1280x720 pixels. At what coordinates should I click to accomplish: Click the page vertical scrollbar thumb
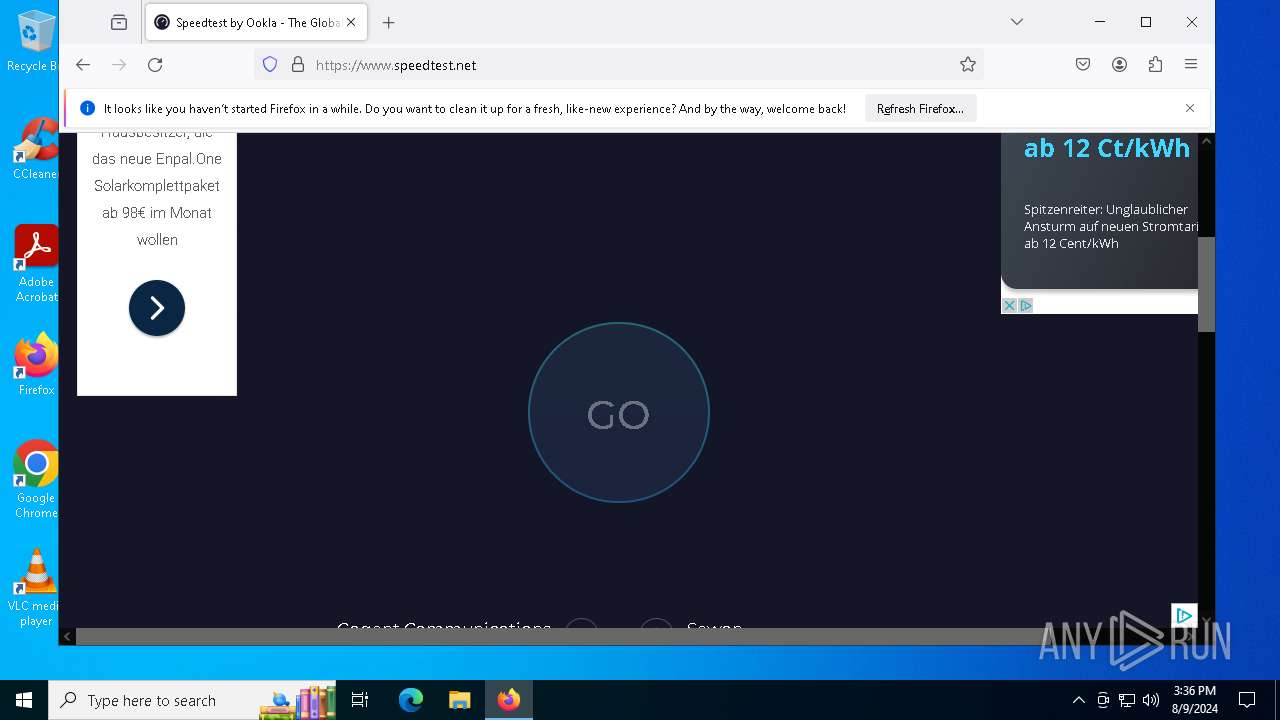[x=1206, y=284]
